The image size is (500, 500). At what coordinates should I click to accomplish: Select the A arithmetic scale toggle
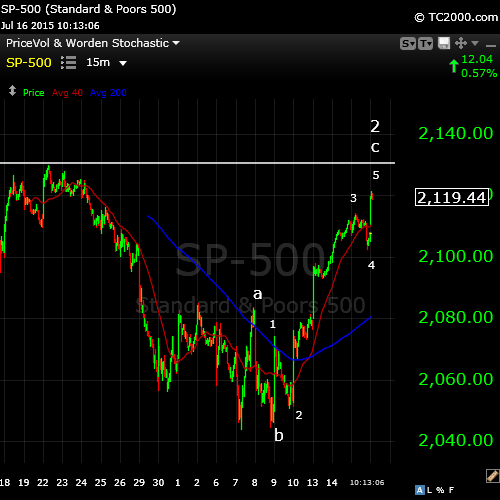[419, 490]
